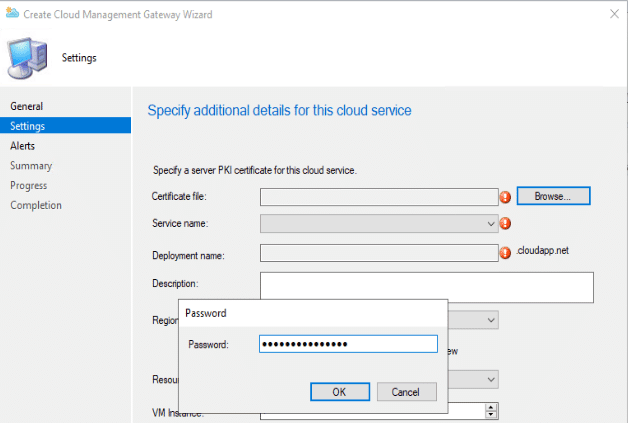Expand the Service name dropdown
Image resolution: width=628 pixels, height=423 pixels.
[491, 224]
